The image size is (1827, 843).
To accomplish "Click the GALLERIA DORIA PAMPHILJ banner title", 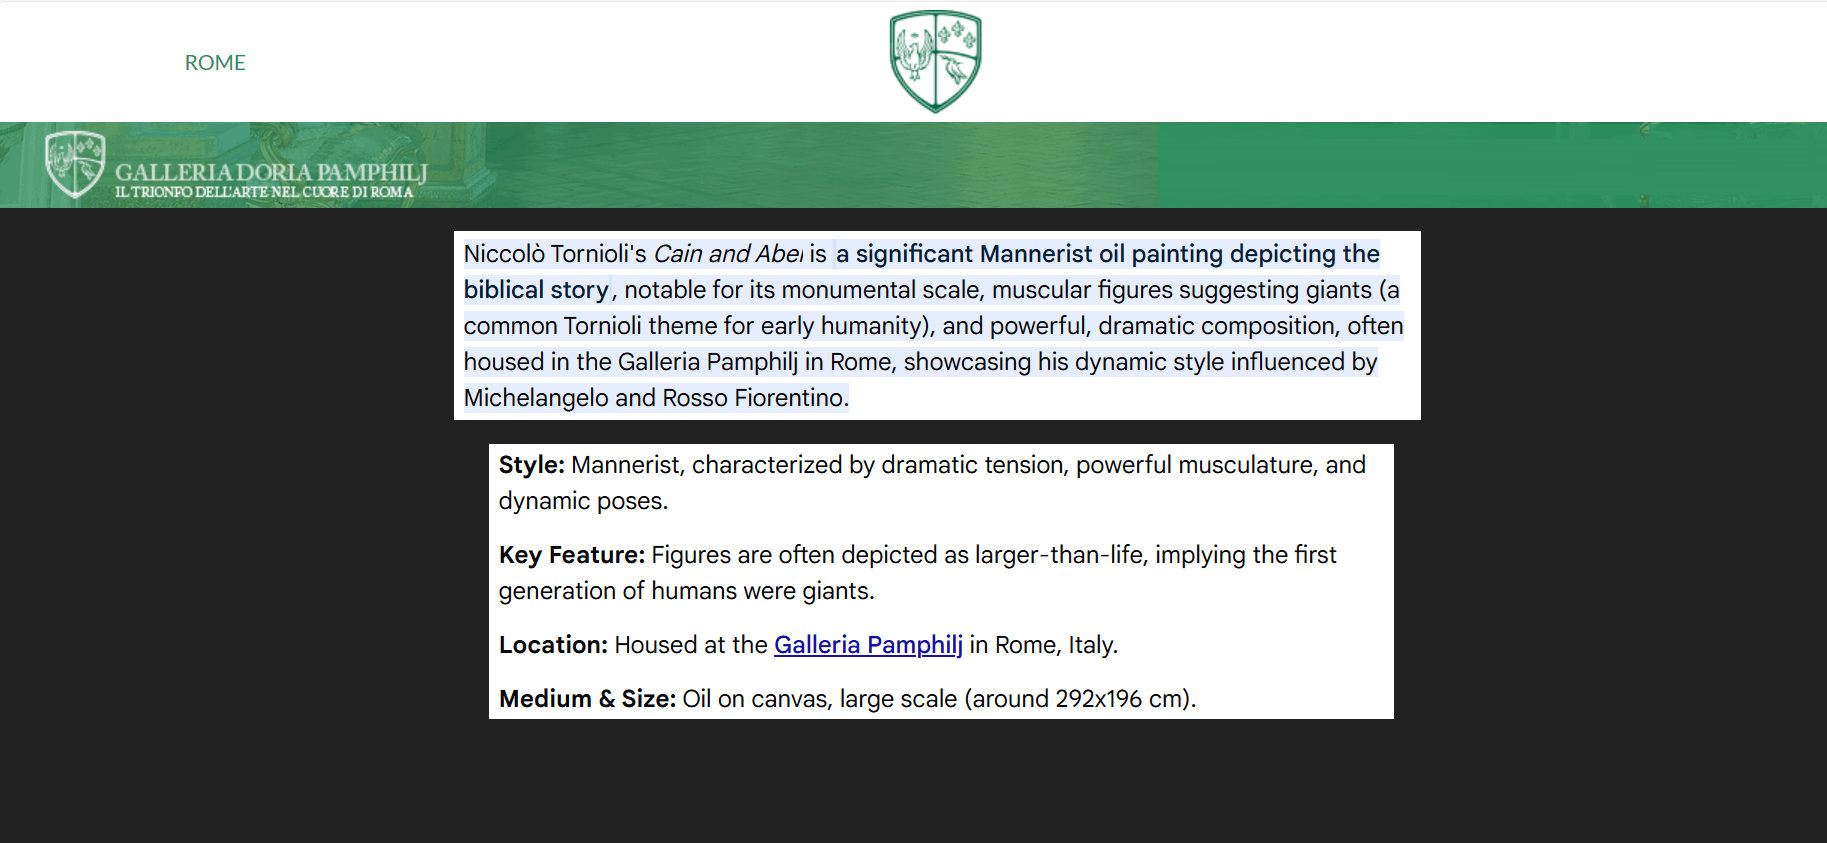I will 271,172.
